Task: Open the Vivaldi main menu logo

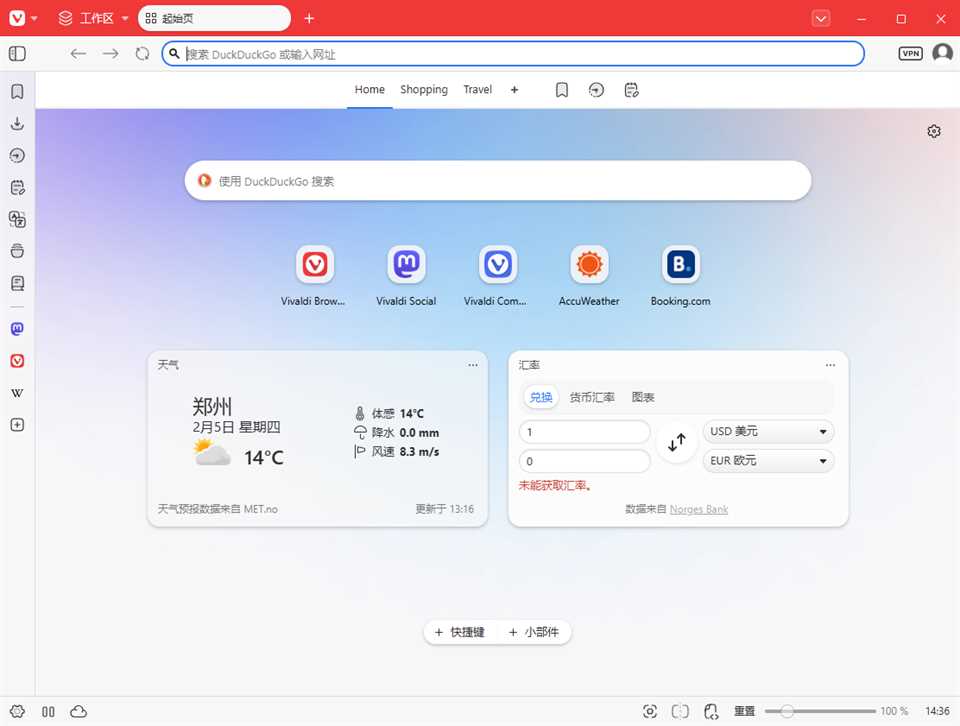Action: click(x=17, y=18)
